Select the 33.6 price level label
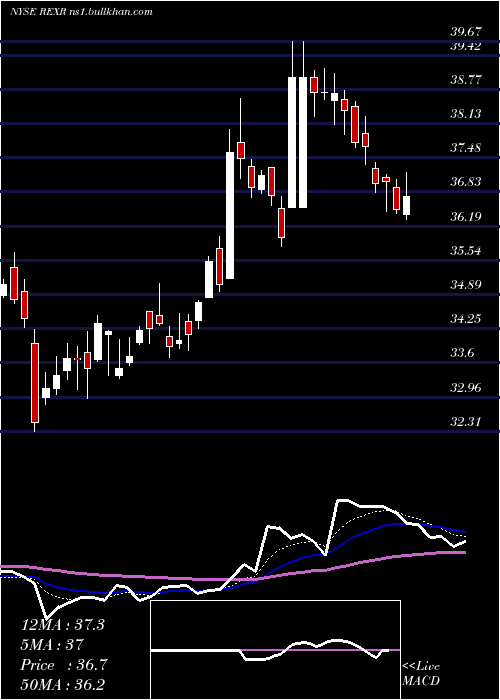The height and width of the screenshot is (700, 500). [462, 354]
